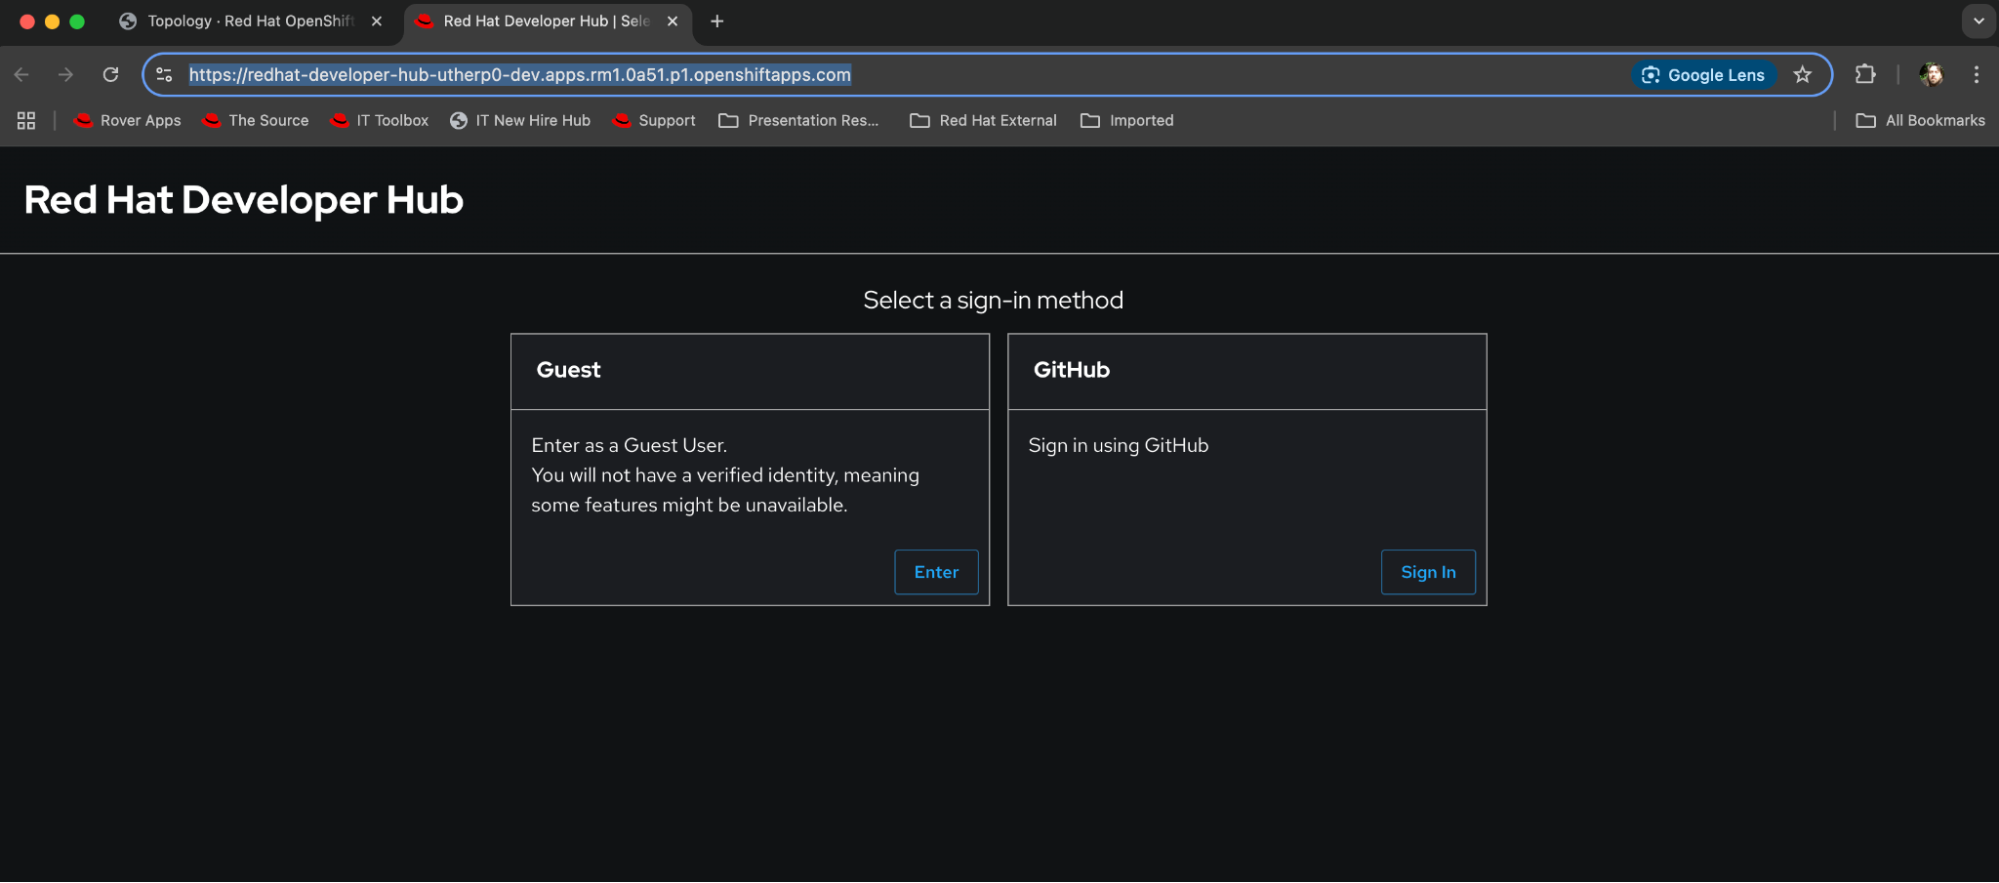This screenshot has height=883, width=1999.
Task: Expand the tab search dropdown arrow
Action: pyautogui.click(x=1978, y=21)
